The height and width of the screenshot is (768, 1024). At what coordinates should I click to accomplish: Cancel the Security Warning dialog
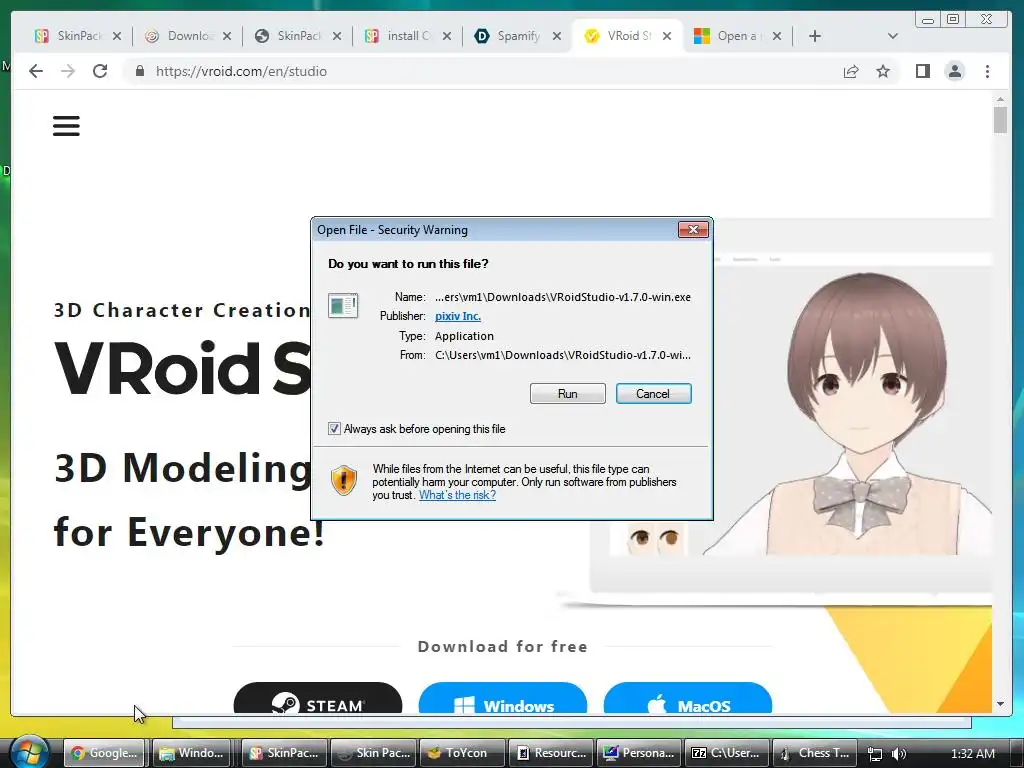[654, 394]
